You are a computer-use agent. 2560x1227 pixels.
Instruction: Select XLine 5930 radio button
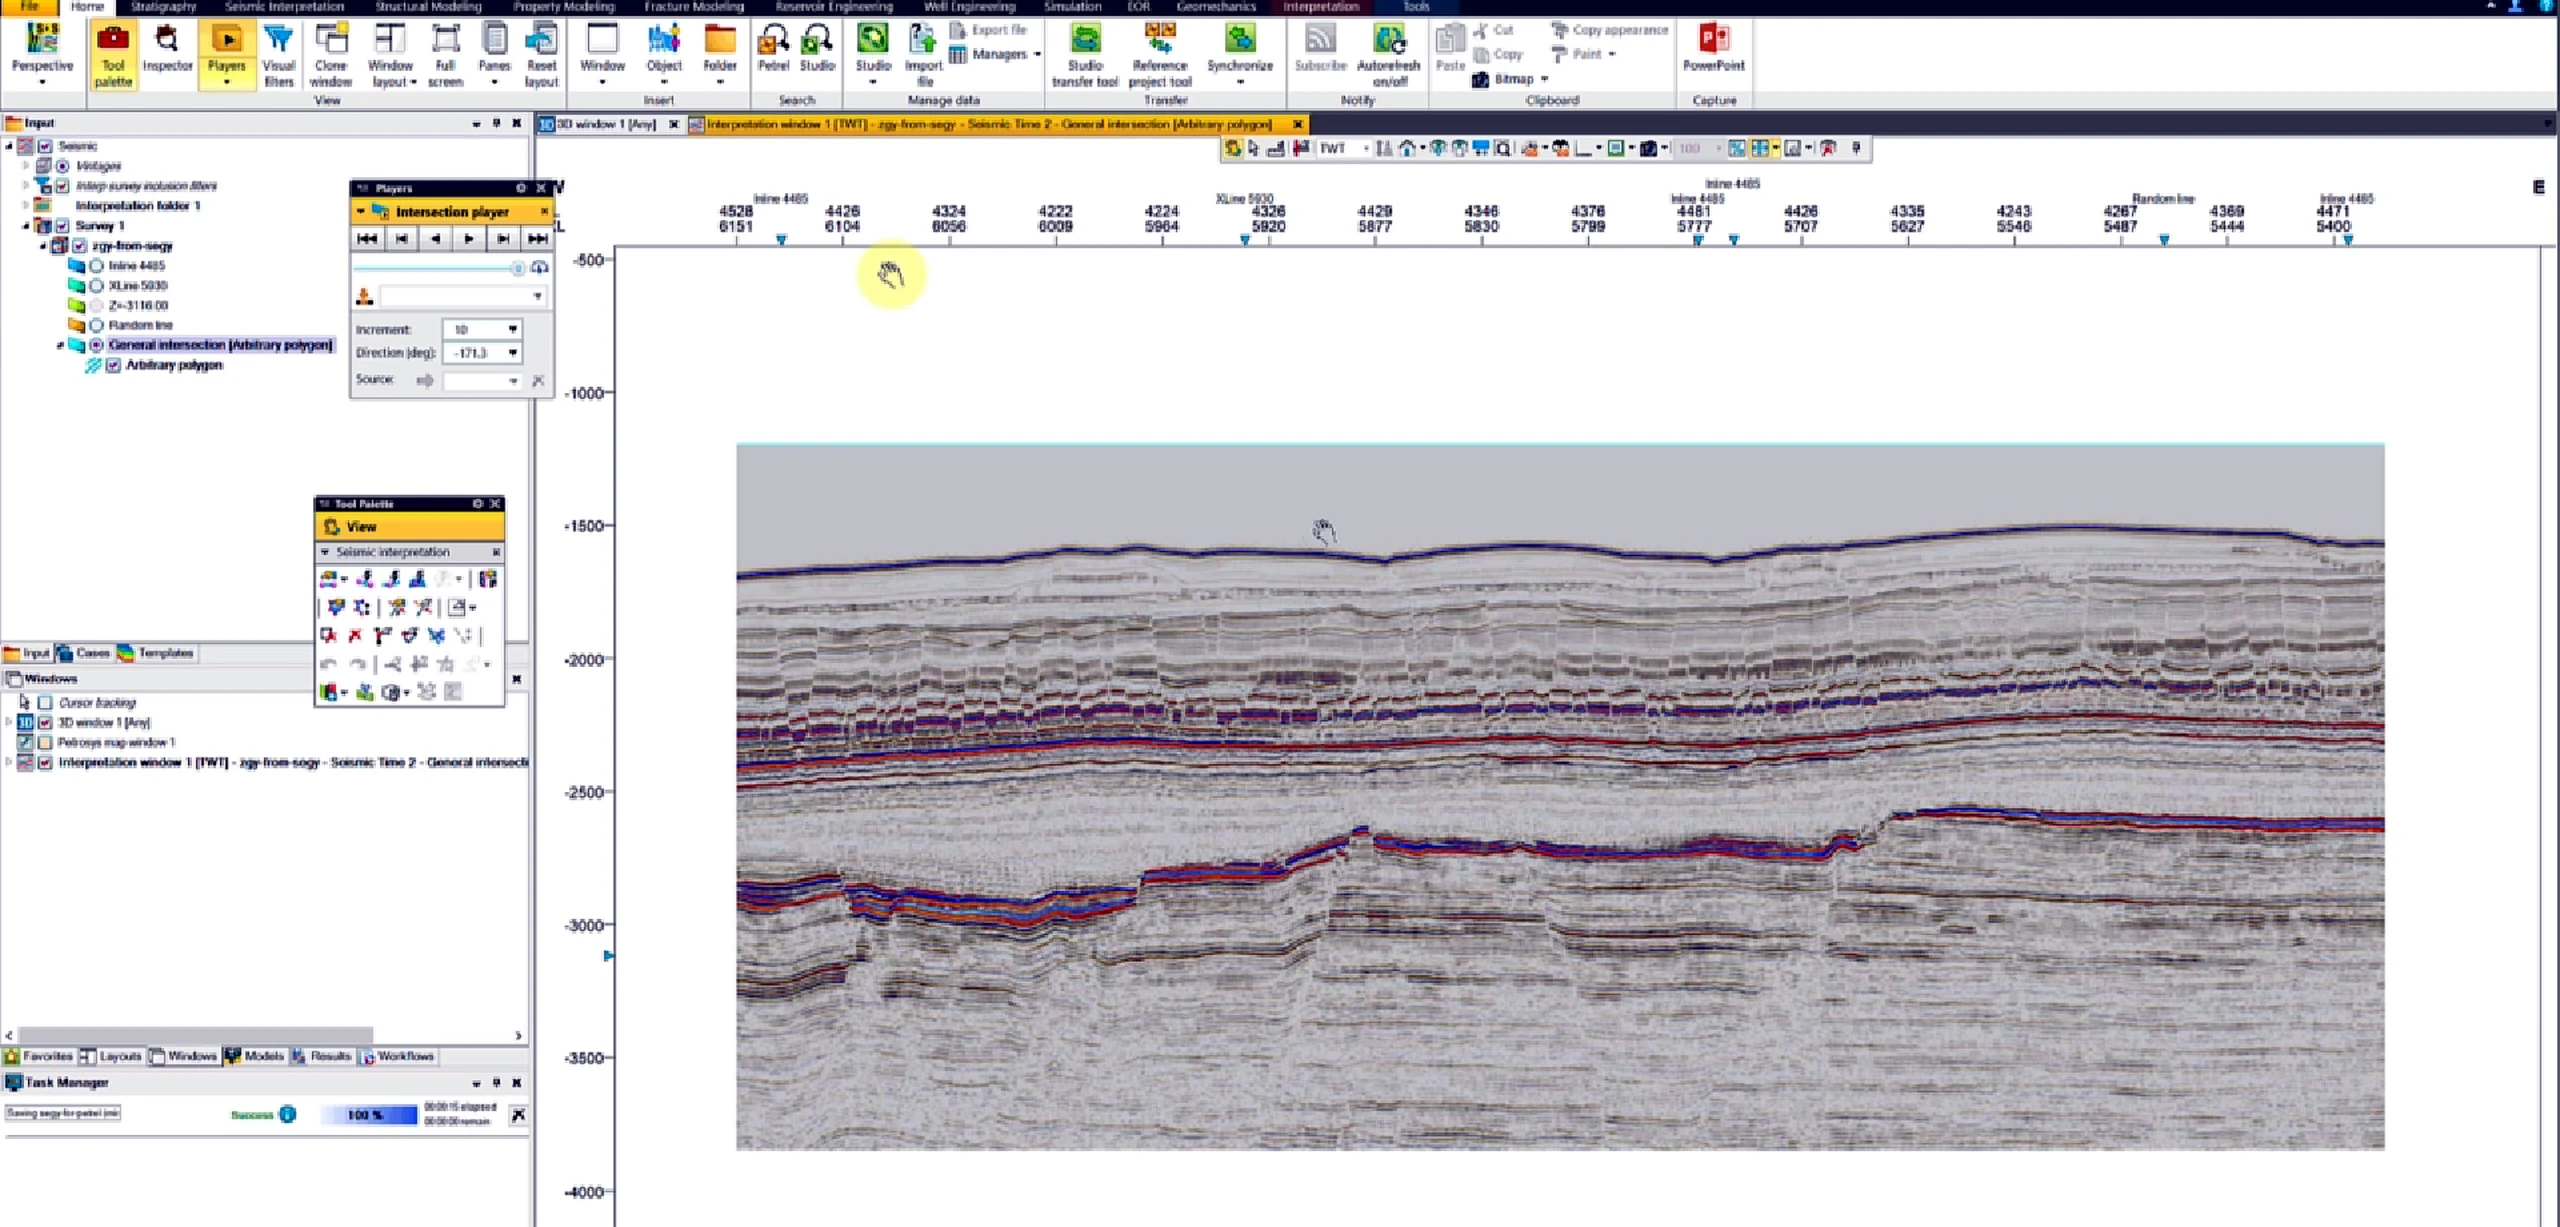[x=97, y=286]
